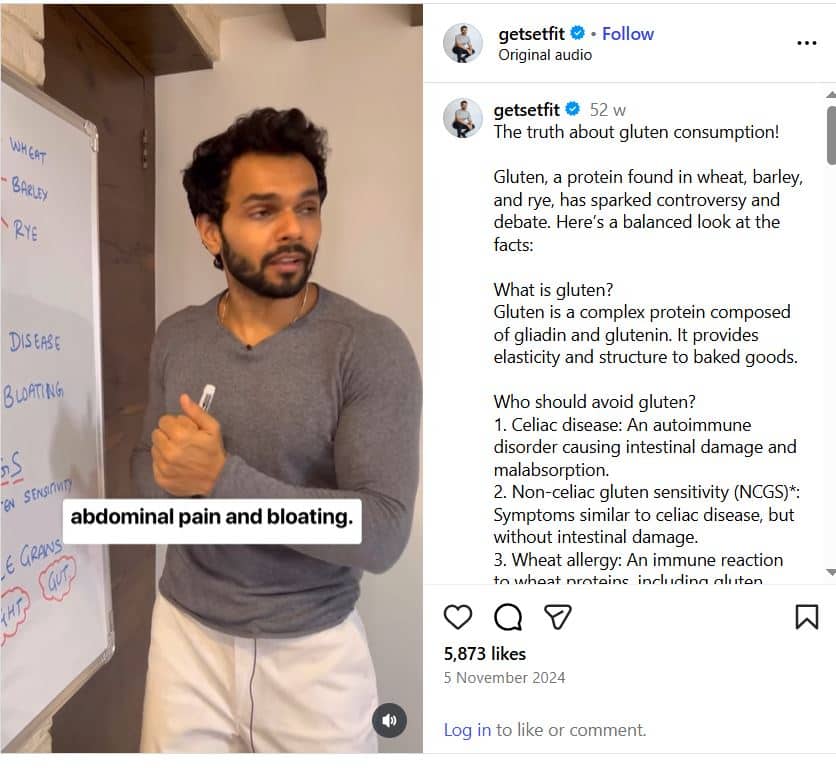Open getsetfit username in the caption
This screenshot has height=777, width=836.
pos(526,110)
